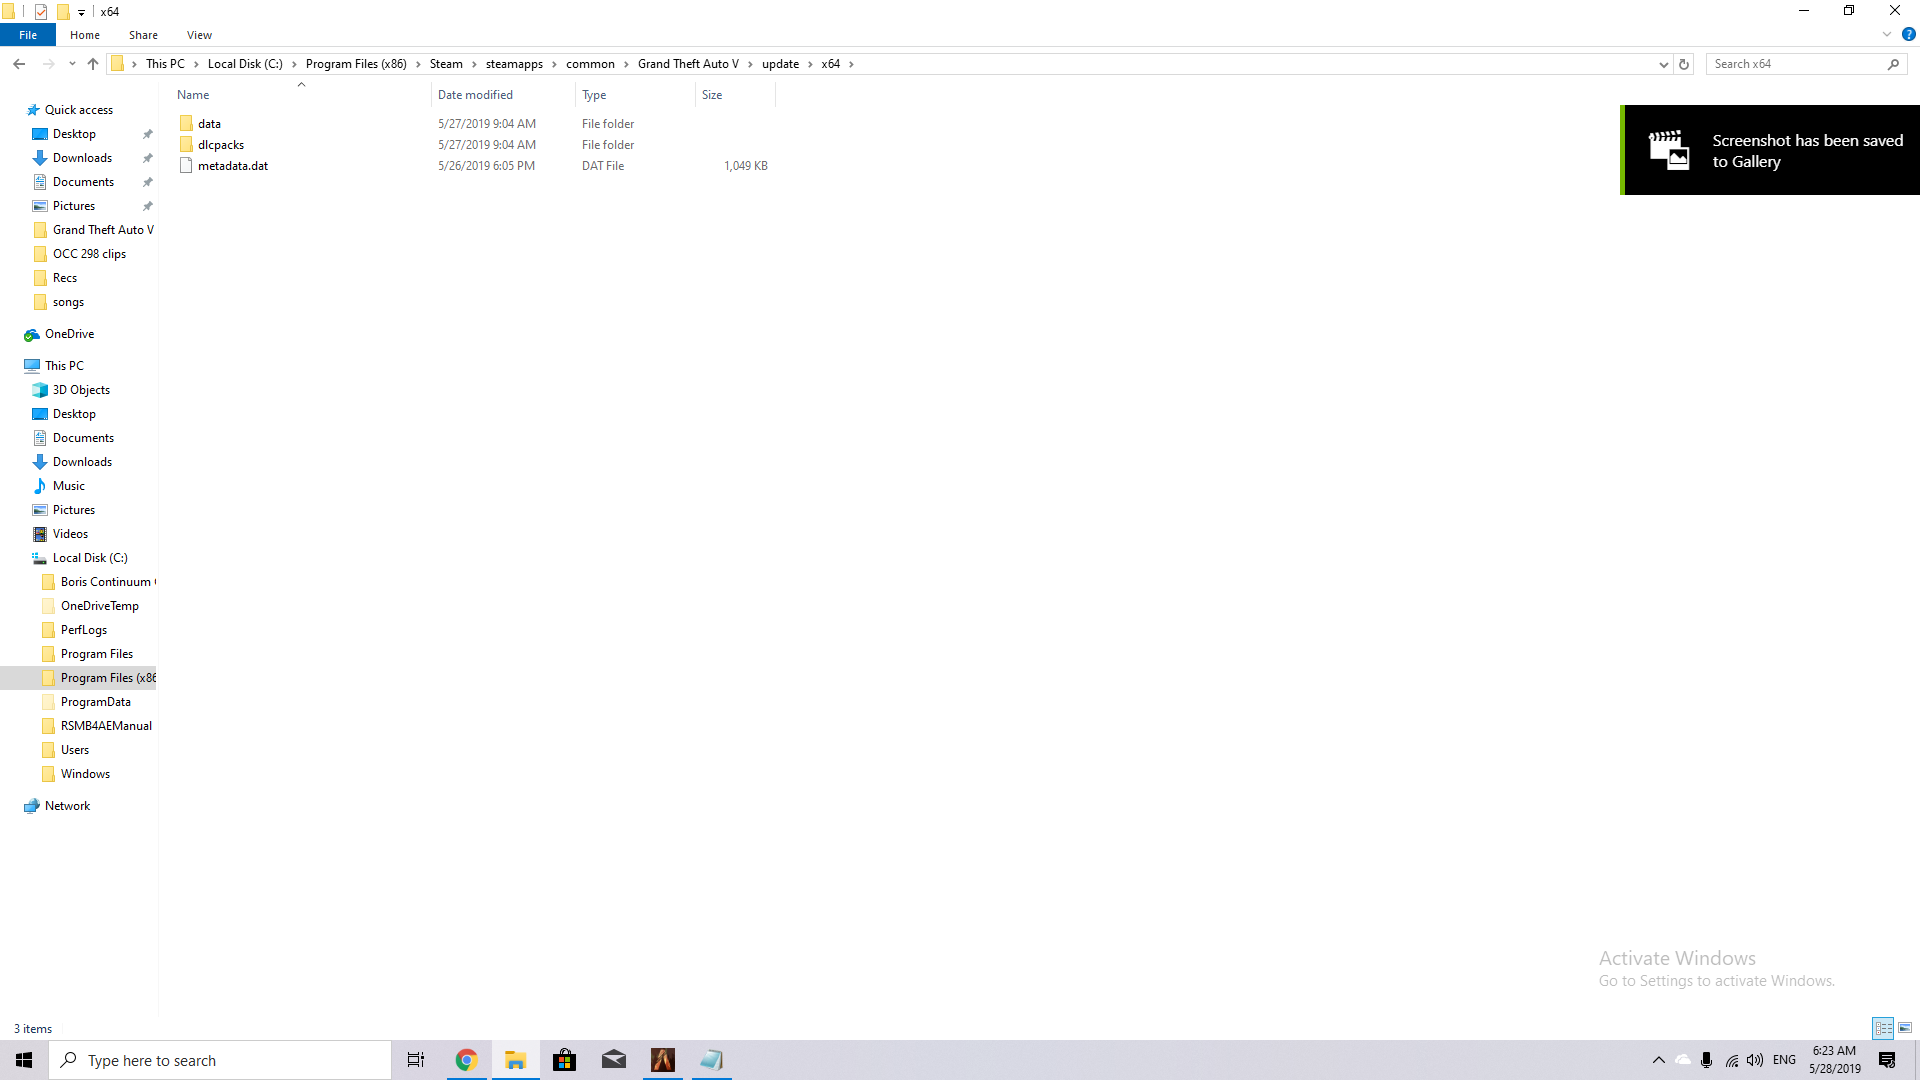Show hidden system tray icons
Image resolution: width=1920 pixels, height=1080 pixels.
point(1658,1060)
